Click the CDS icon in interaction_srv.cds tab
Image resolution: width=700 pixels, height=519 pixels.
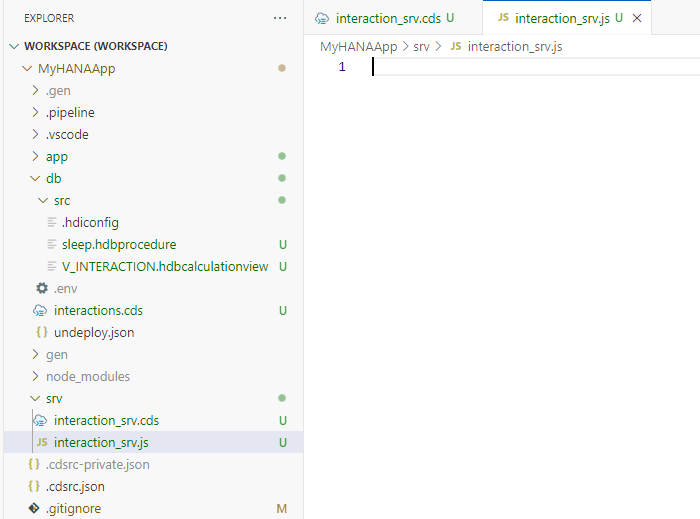coord(322,18)
